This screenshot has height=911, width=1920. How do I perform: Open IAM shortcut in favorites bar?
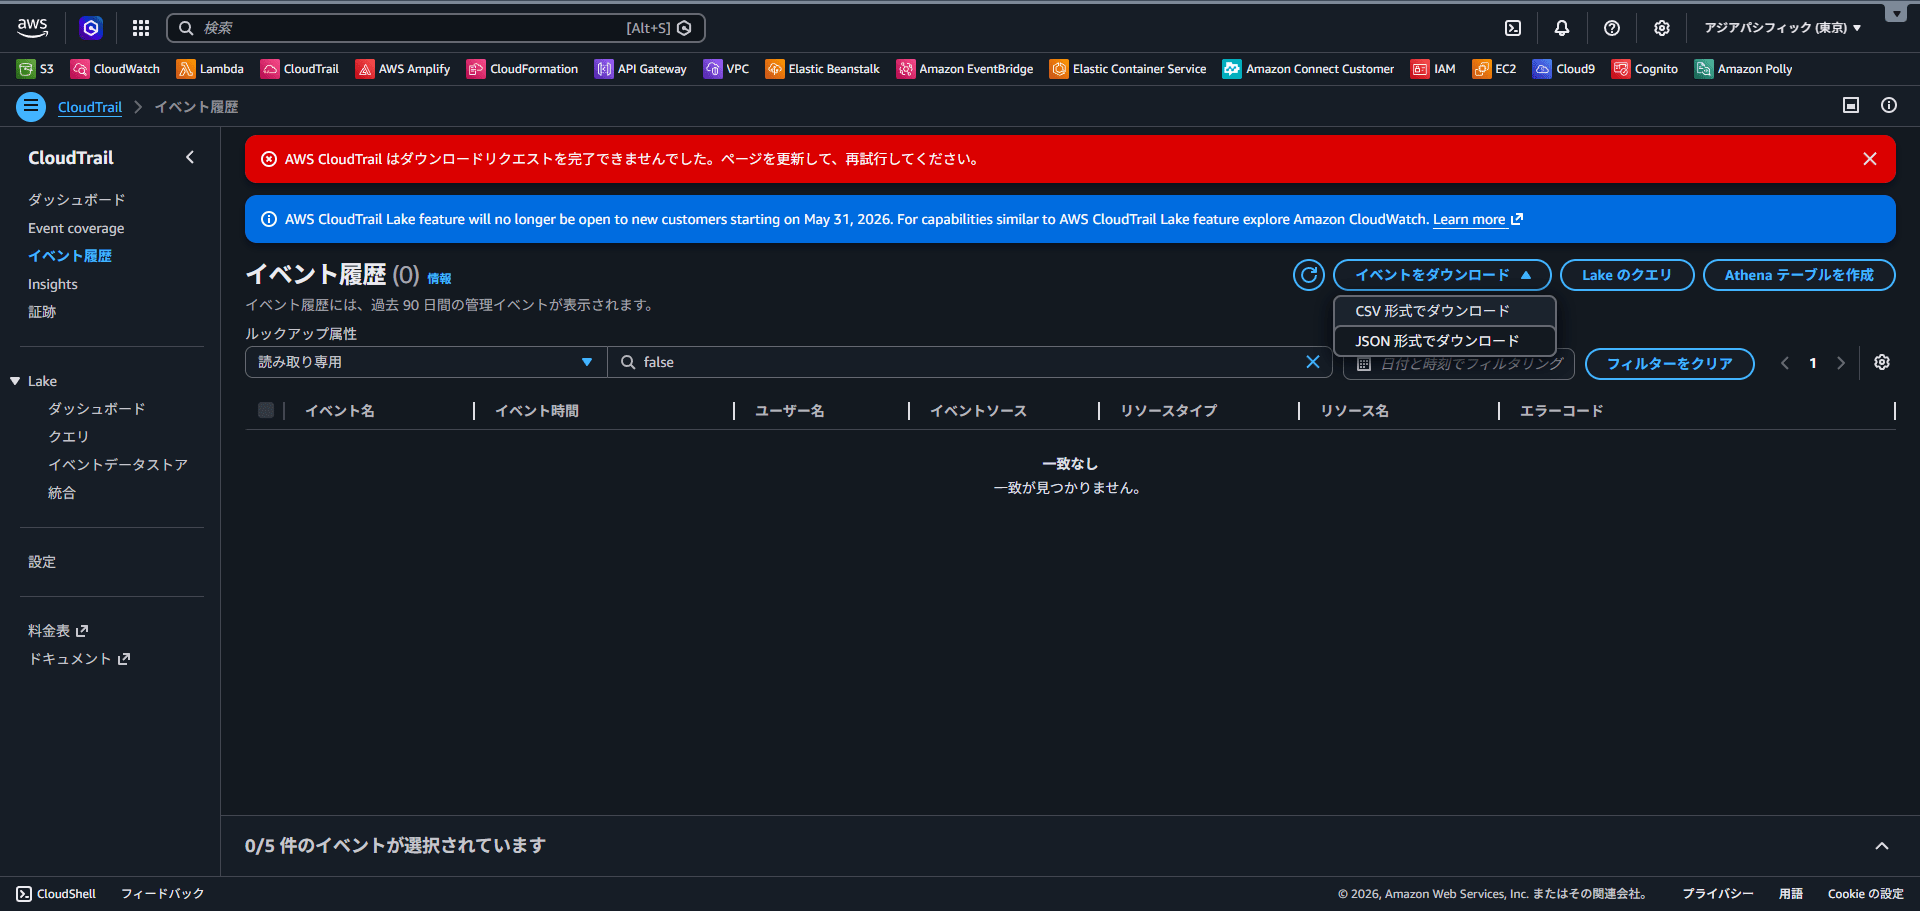[1433, 69]
